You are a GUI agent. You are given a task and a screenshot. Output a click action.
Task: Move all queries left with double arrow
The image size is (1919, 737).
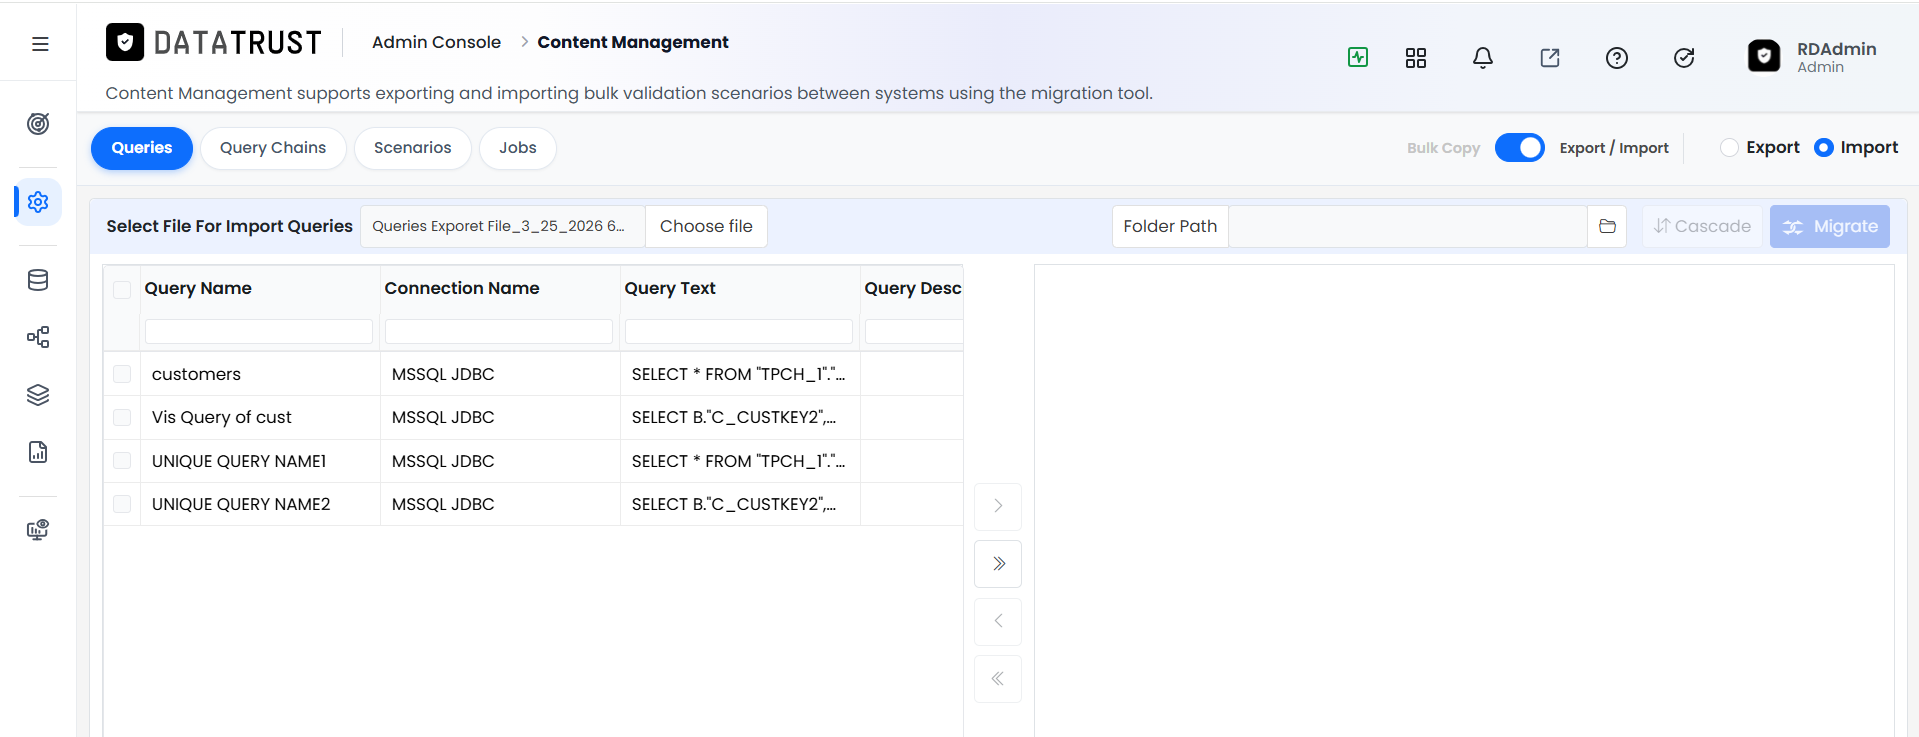tap(998, 679)
